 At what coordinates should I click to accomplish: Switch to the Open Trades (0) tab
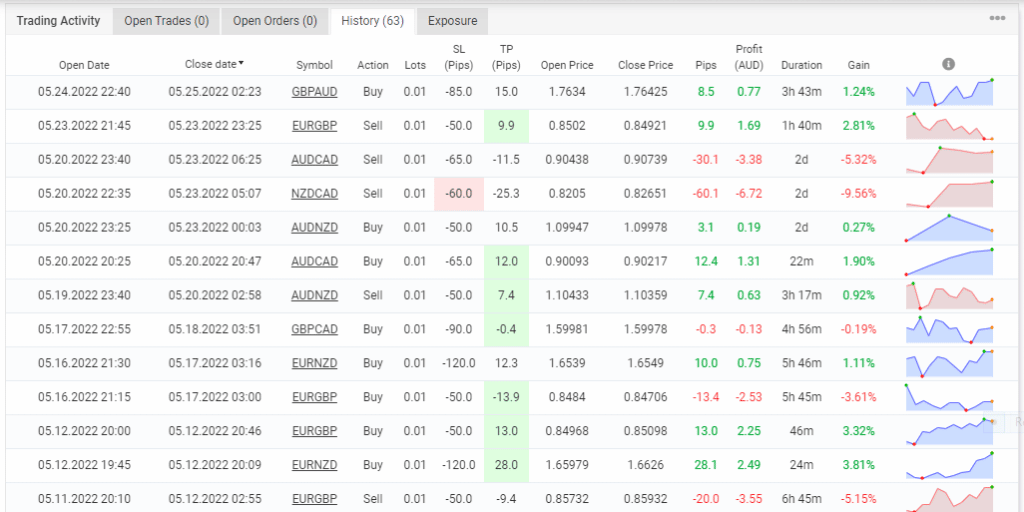click(x=166, y=20)
